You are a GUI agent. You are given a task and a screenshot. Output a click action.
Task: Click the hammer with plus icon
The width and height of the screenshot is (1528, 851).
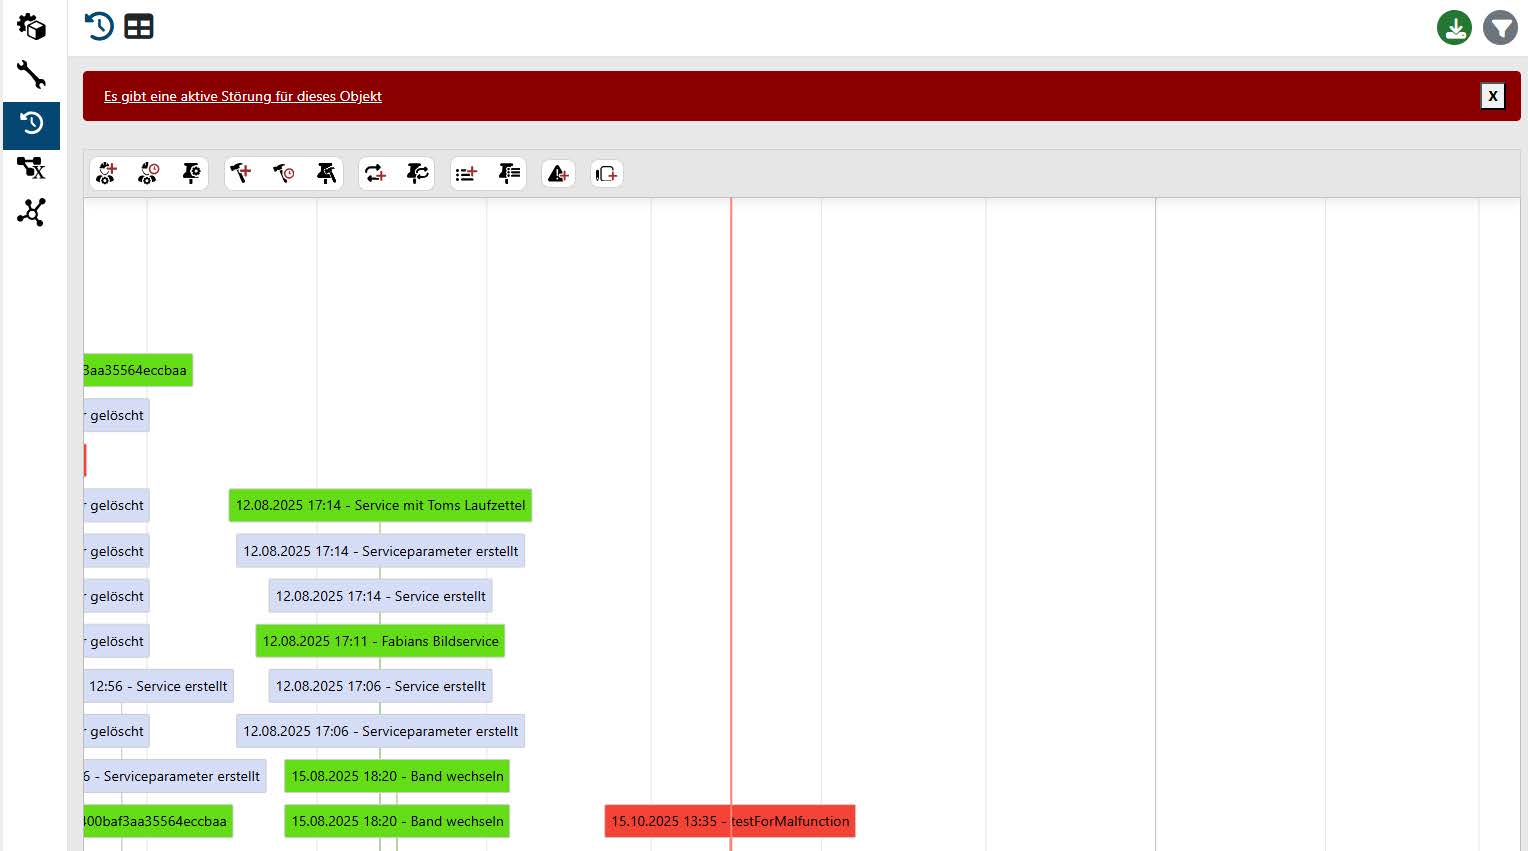pos(241,174)
